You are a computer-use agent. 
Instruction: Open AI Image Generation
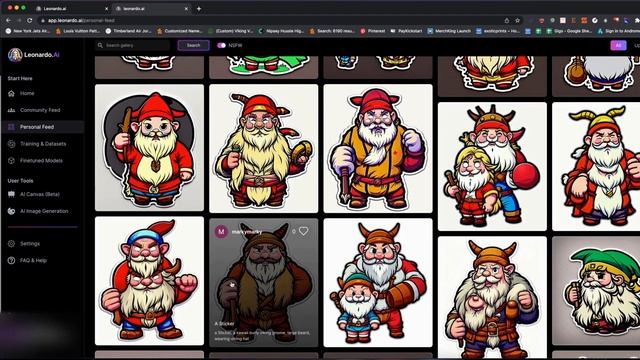coord(44,211)
